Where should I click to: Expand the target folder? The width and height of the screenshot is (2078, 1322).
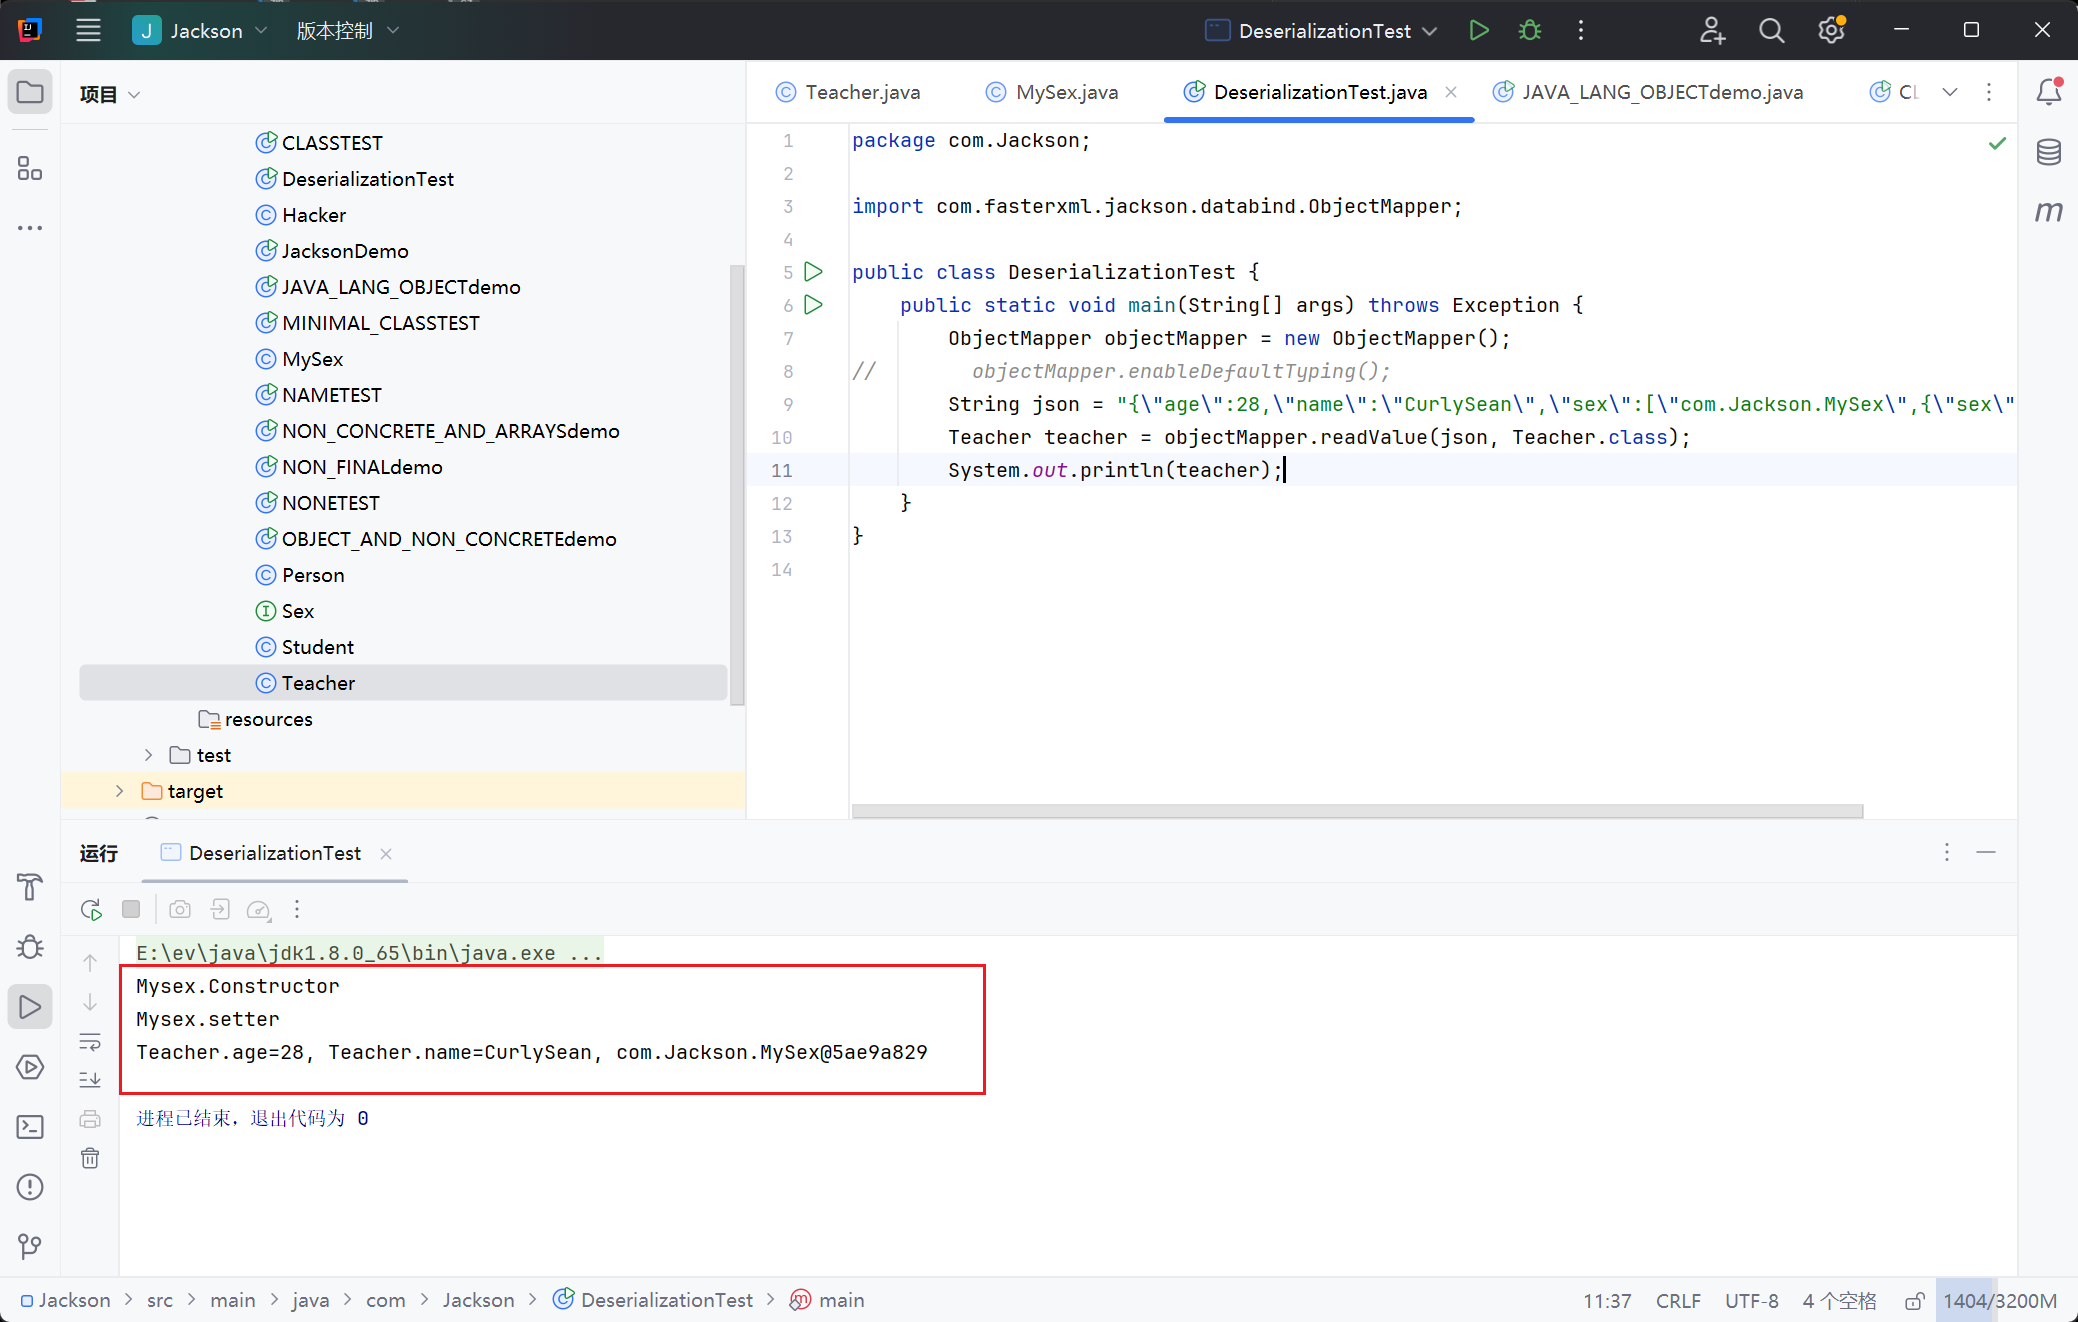point(120,791)
